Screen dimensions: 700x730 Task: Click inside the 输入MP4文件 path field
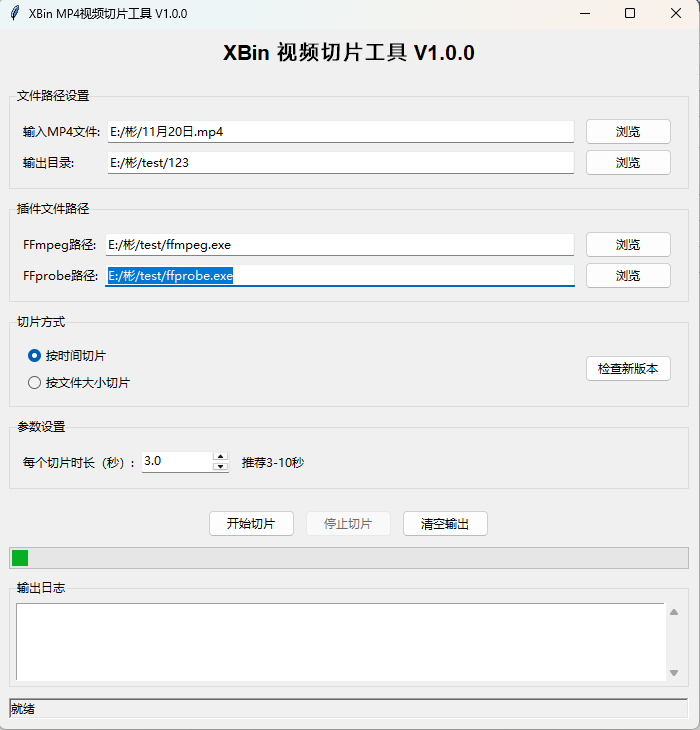click(x=340, y=132)
